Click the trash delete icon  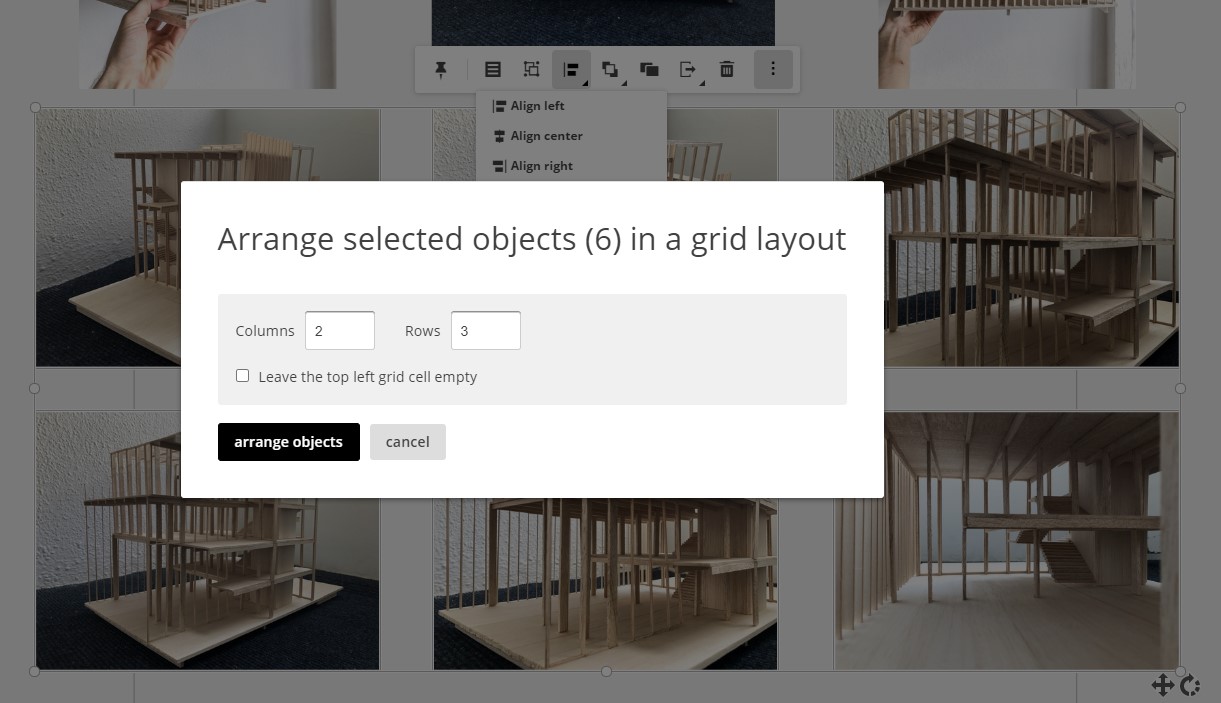tap(727, 69)
